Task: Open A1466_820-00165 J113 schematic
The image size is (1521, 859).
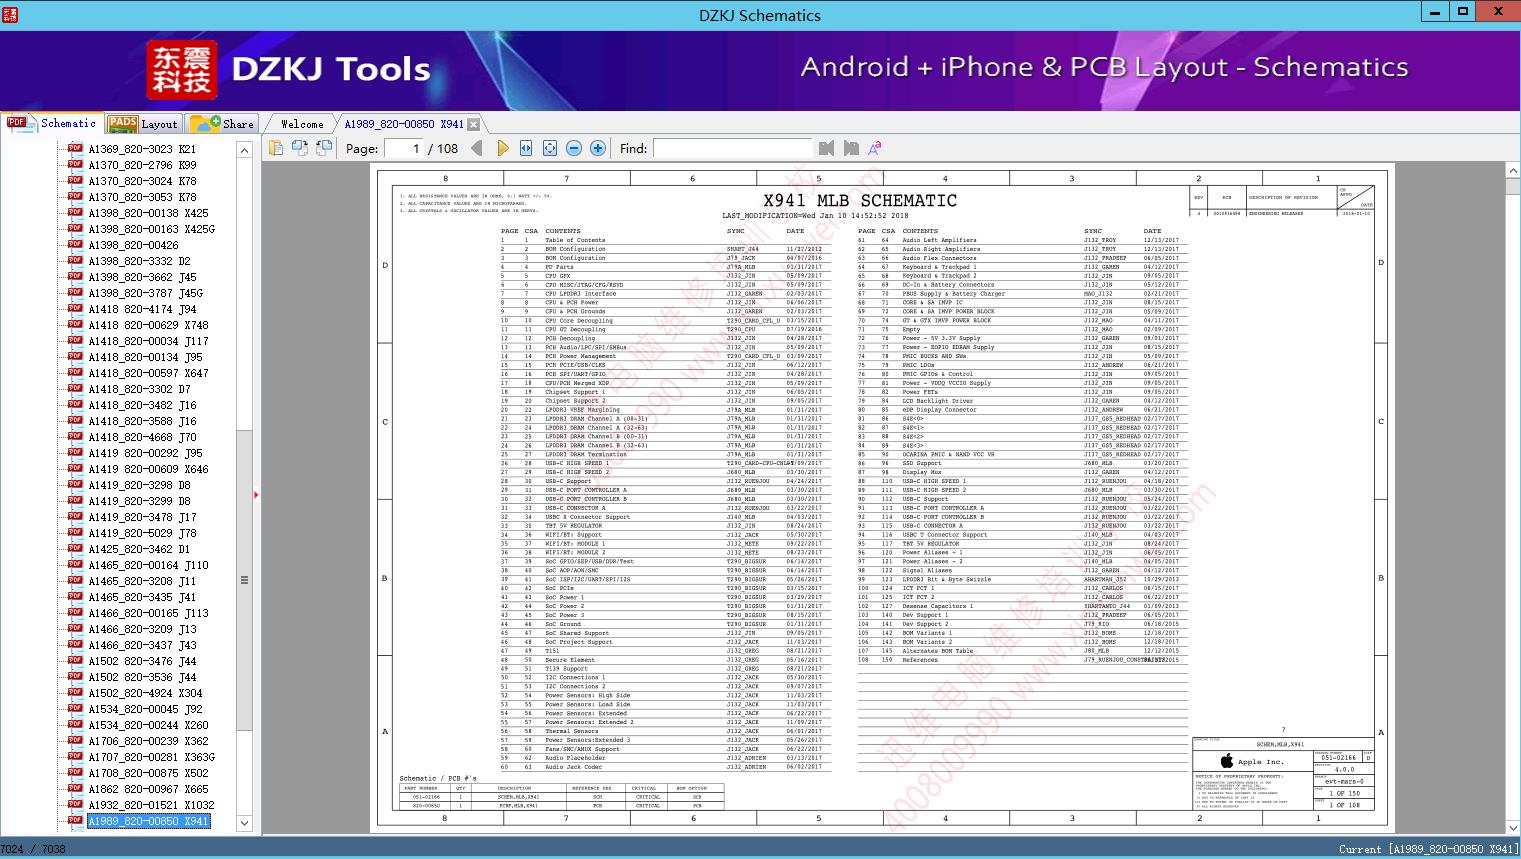Action: pyautogui.click(x=148, y=613)
